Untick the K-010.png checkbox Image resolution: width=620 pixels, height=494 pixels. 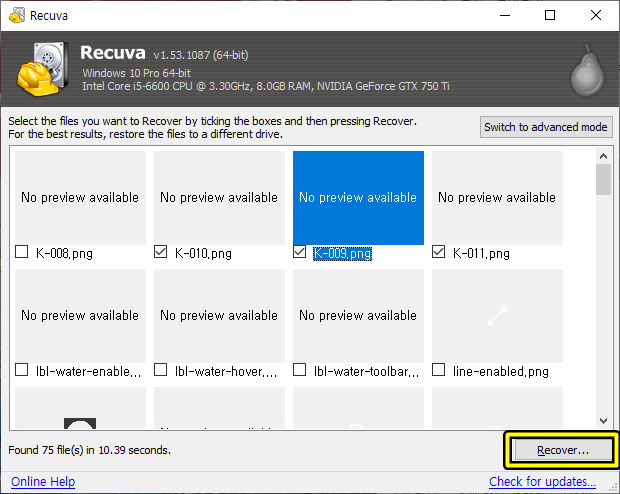point(160,252)
